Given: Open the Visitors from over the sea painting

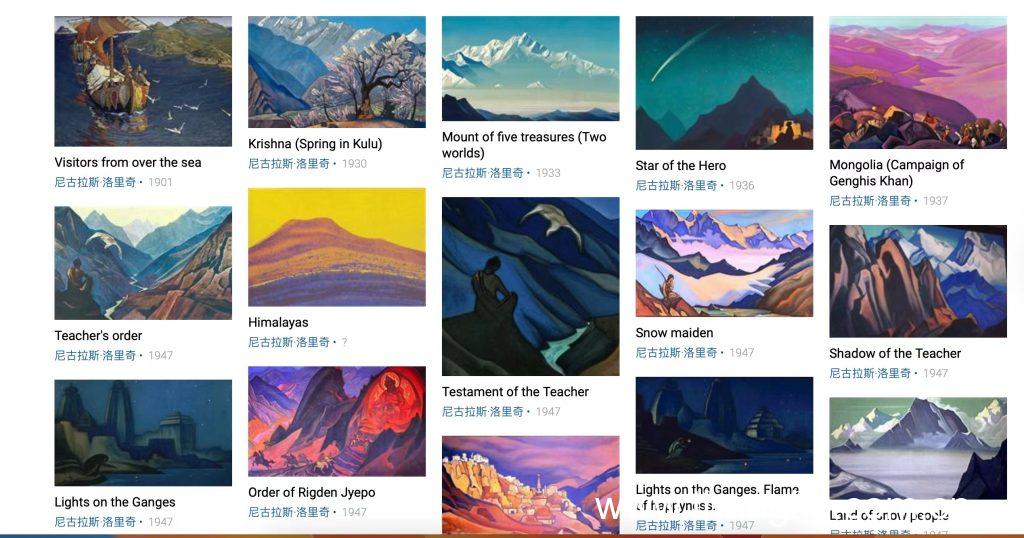Looking at the screenshot, I should [x=143, y=81].
